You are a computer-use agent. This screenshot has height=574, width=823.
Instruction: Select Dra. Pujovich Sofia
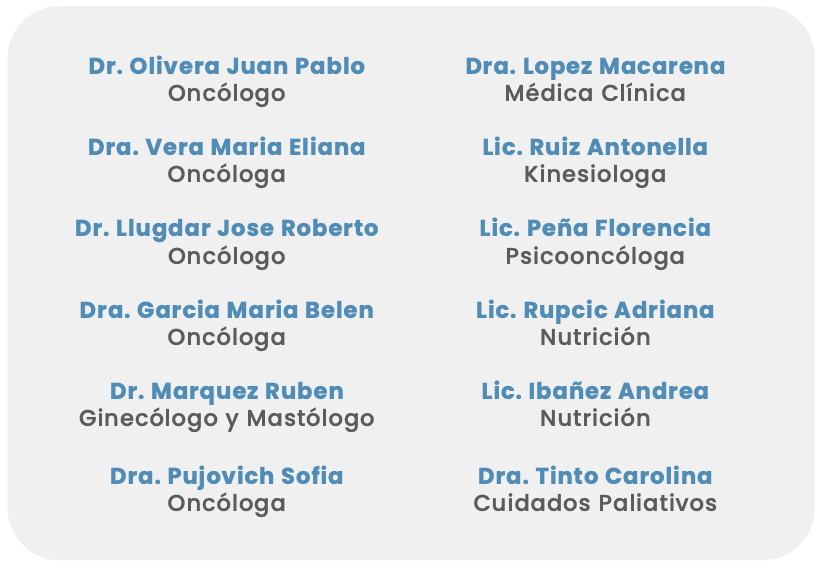point(226,476)
